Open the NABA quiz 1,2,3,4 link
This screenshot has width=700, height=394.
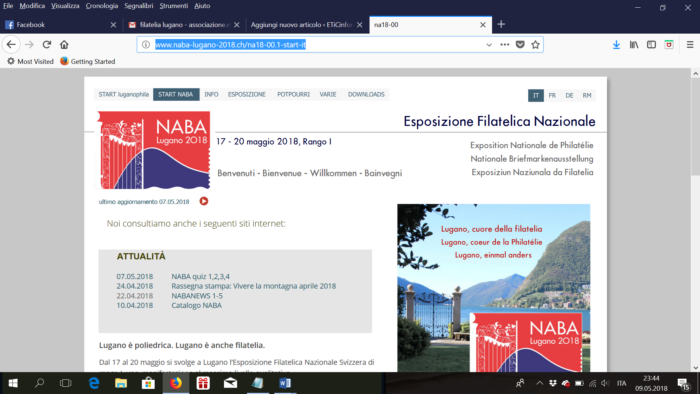click(200, 276)
